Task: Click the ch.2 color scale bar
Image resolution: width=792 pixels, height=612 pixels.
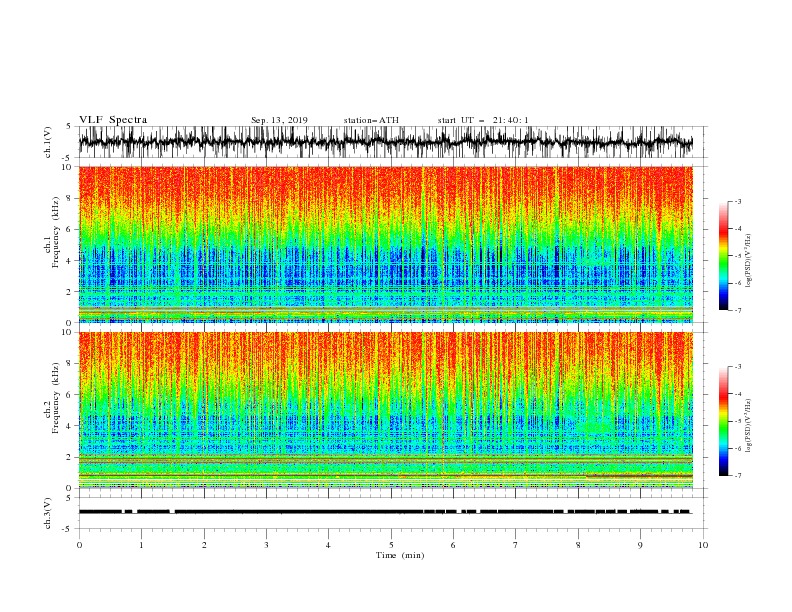Action: click(x=724, y=421)
